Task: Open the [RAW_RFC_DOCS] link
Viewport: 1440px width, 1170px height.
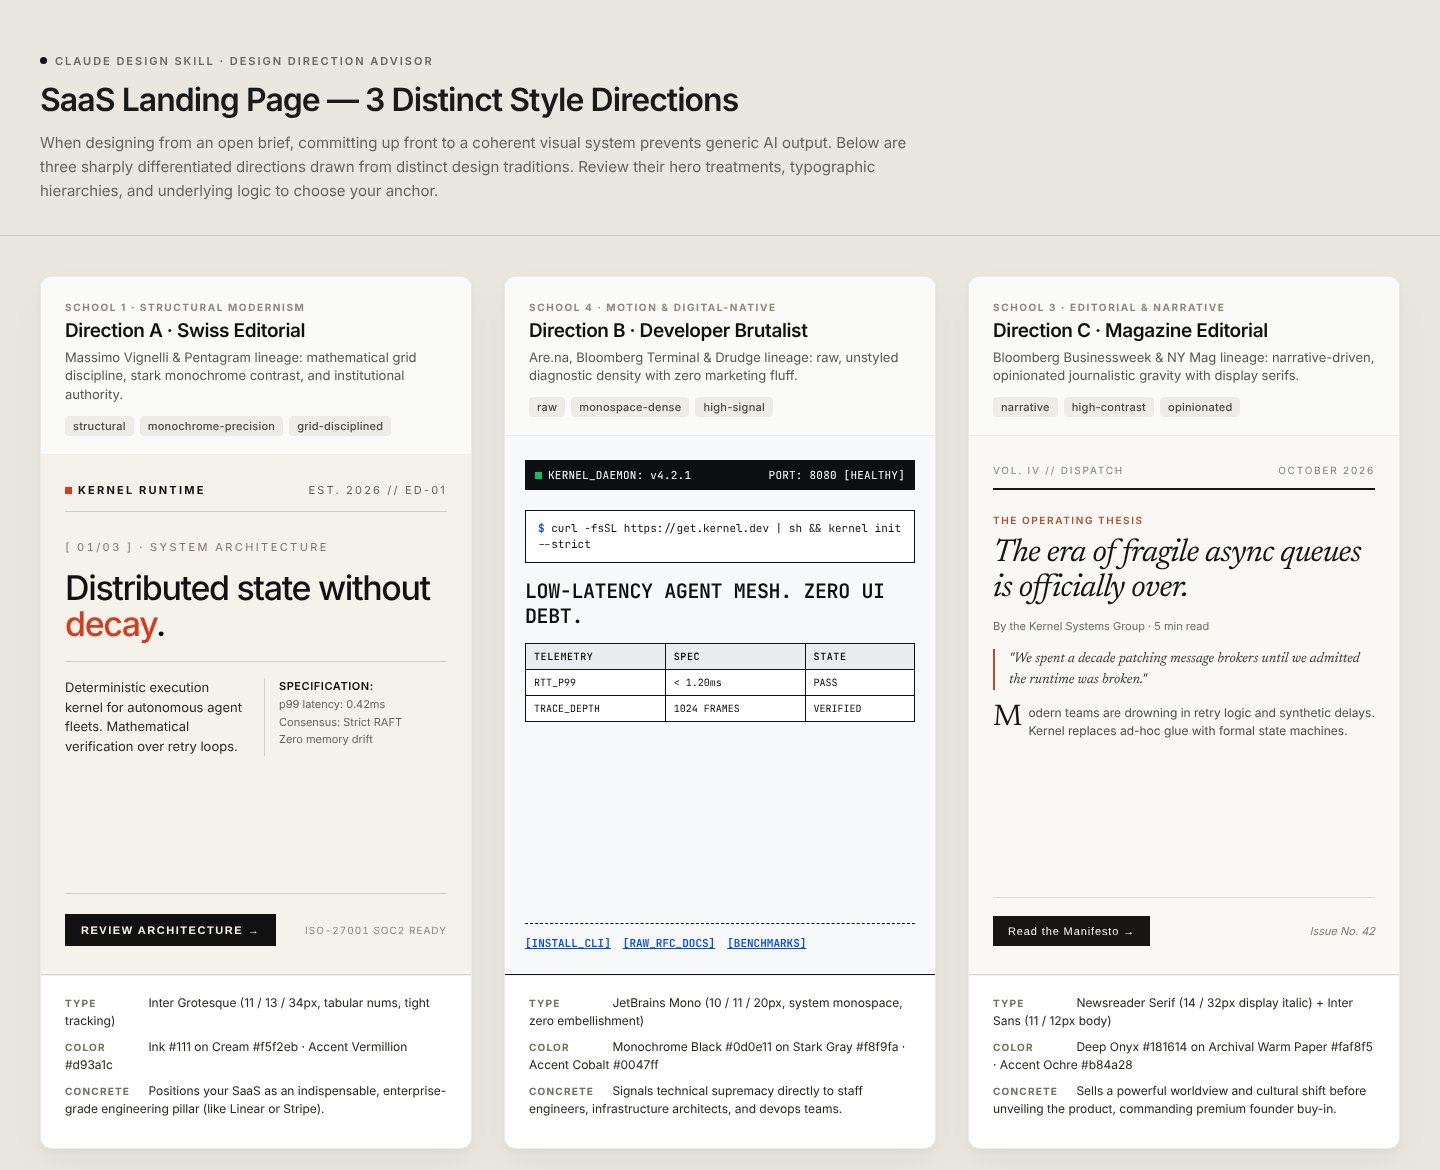Action: click(669, 943)
